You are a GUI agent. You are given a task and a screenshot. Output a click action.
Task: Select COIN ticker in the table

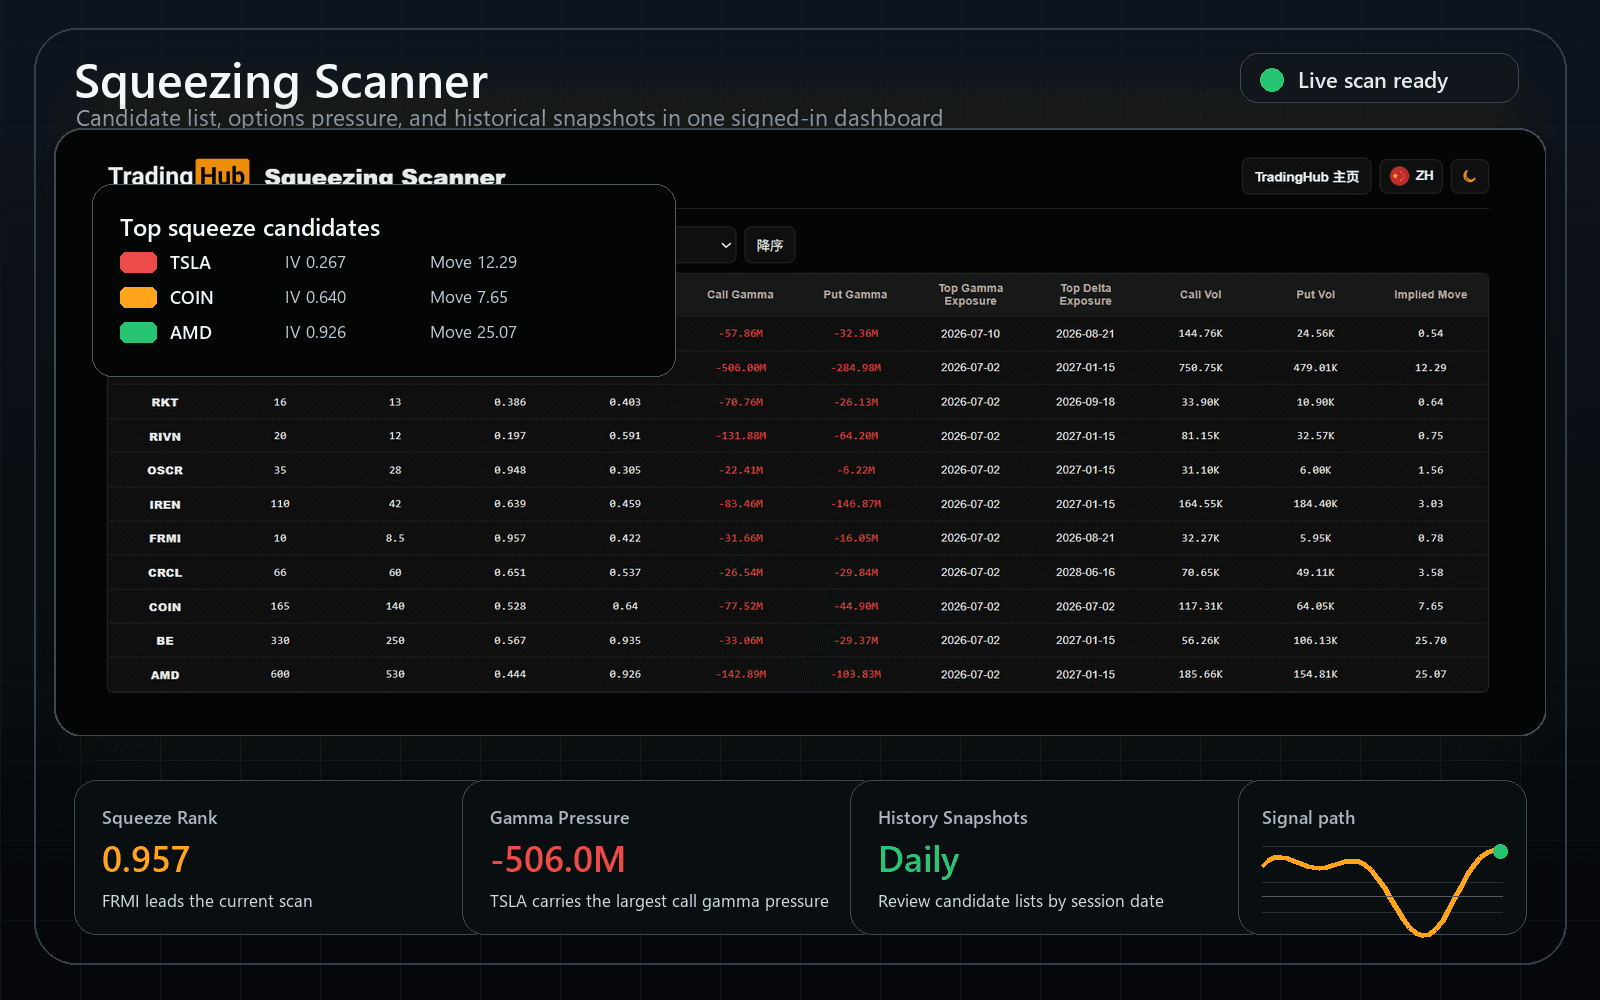[x=165, y=607]
